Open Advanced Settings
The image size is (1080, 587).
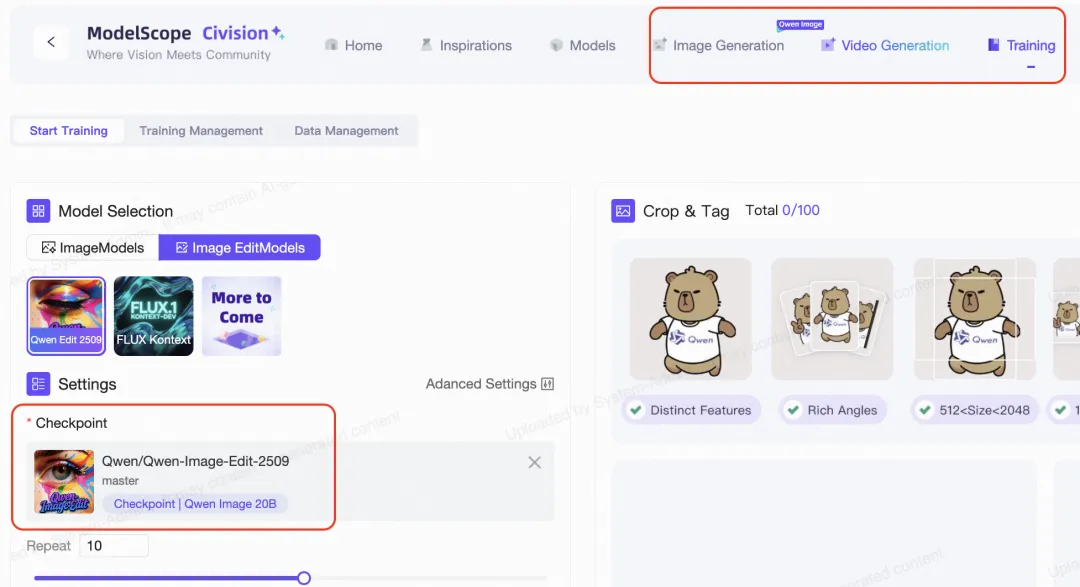pos(490,384)
